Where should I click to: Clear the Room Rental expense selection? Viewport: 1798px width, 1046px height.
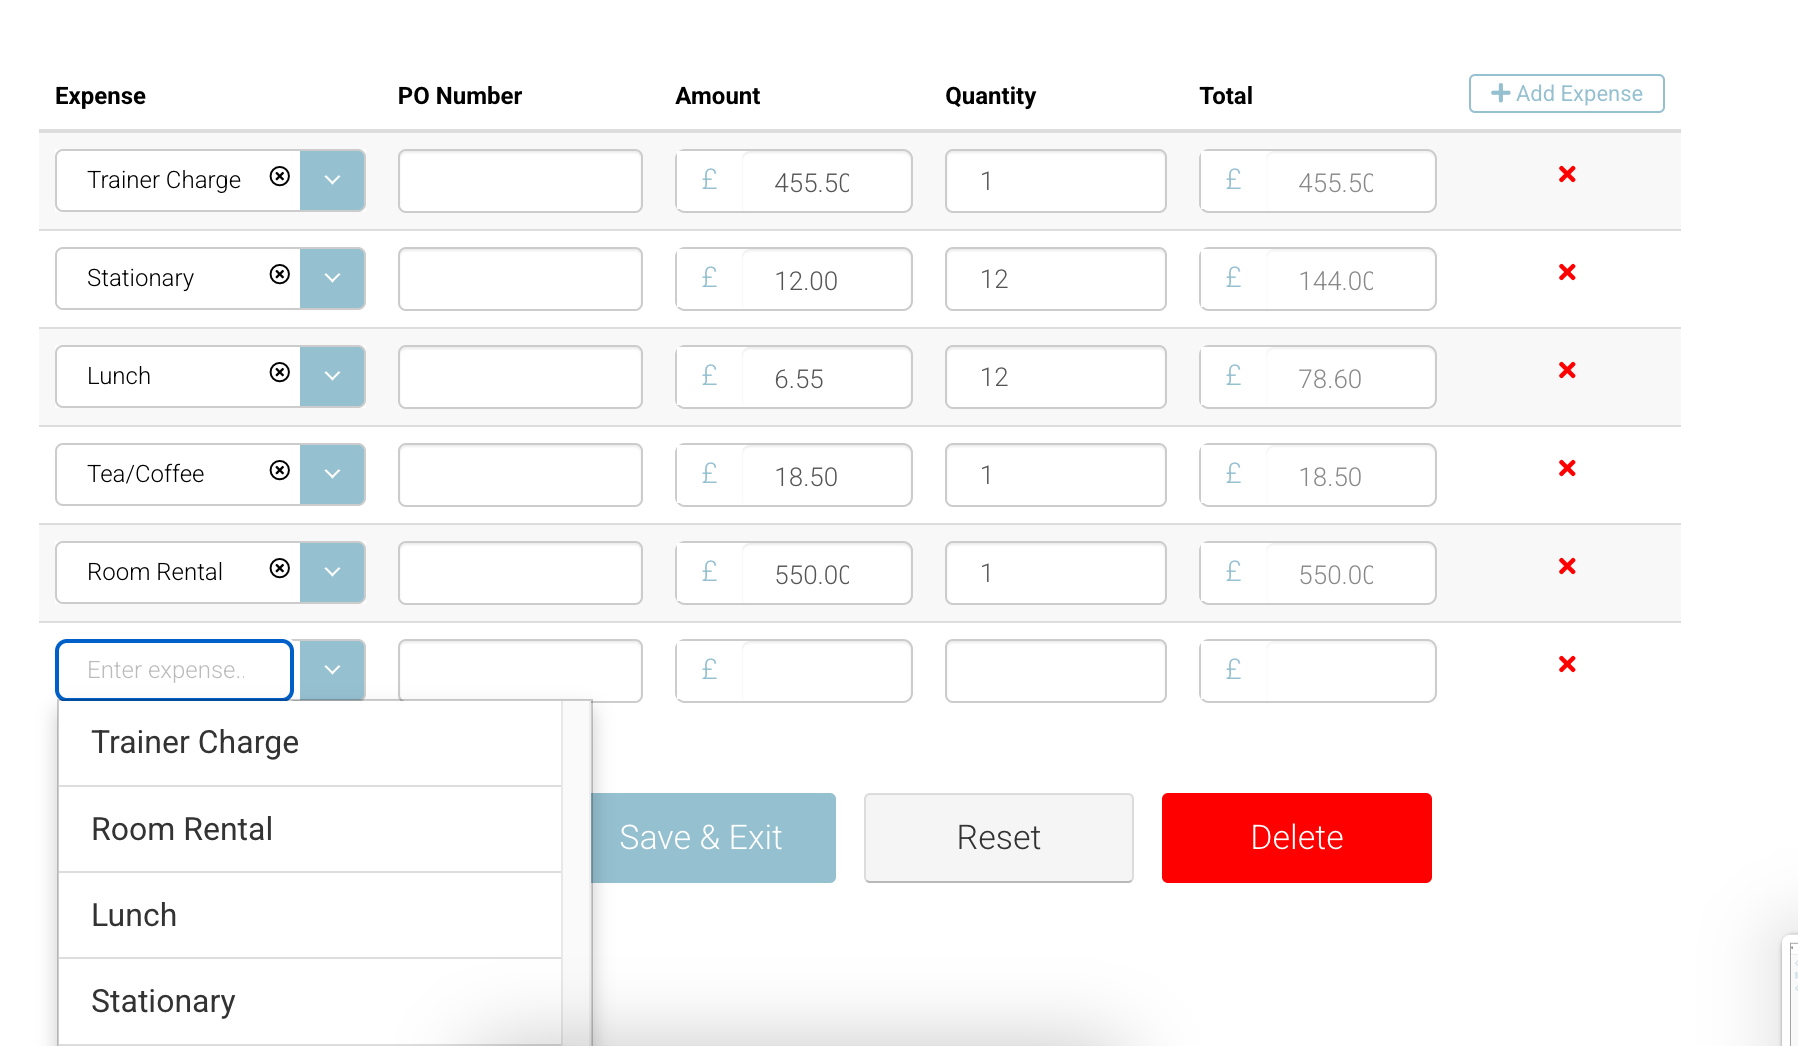280,569
